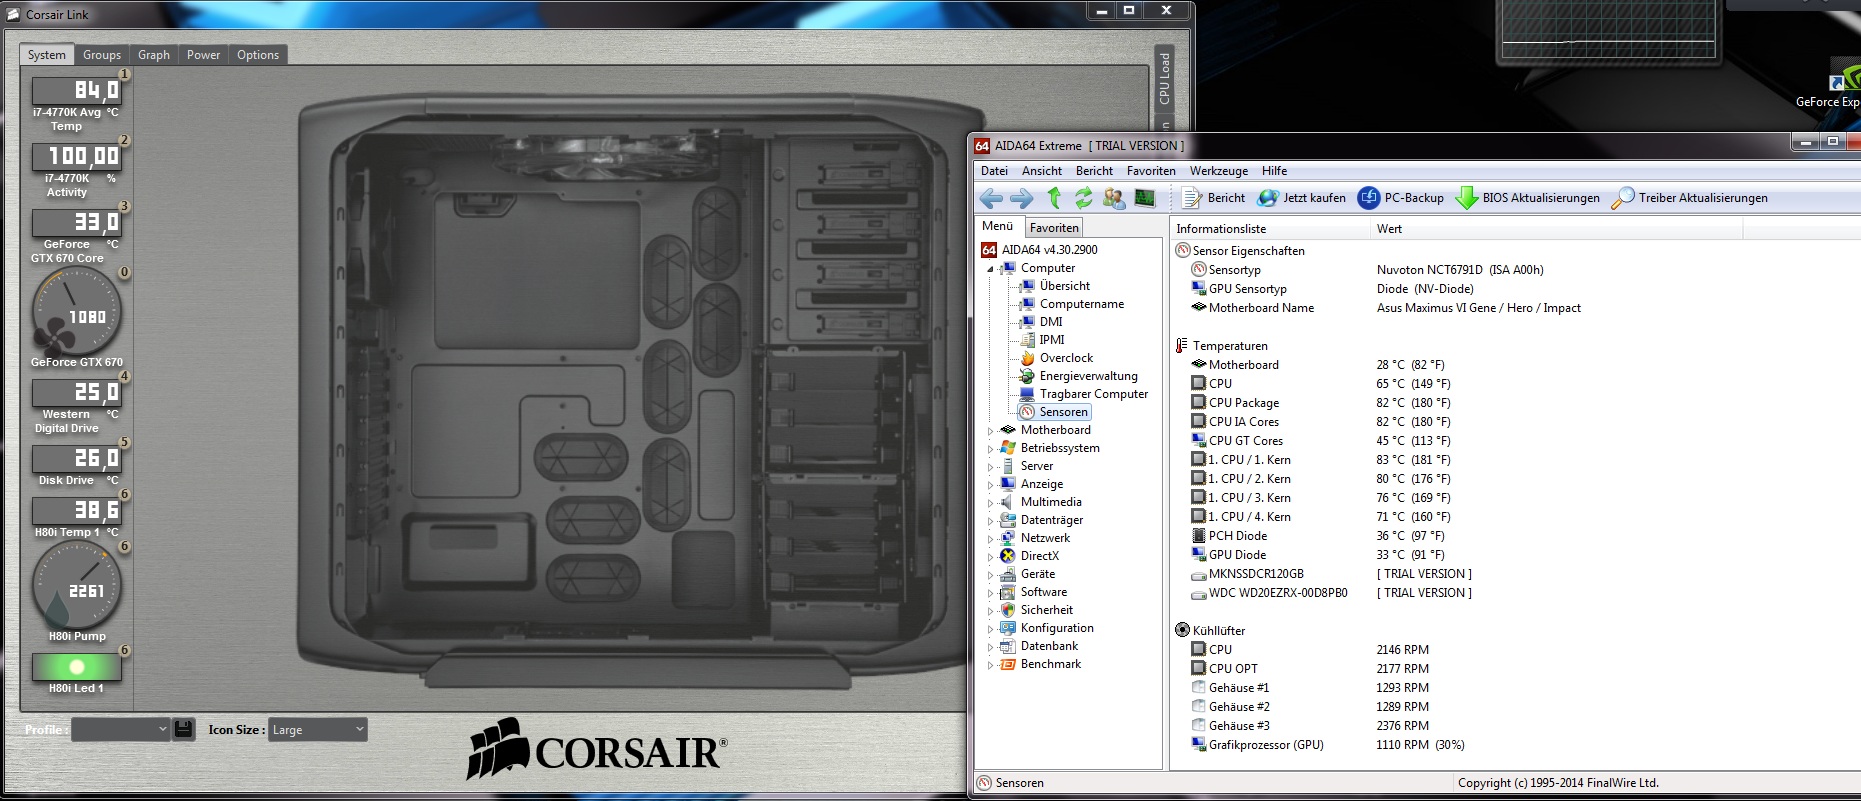
Task: Switch to the Graph tab
Action: (x=154, y=55)
